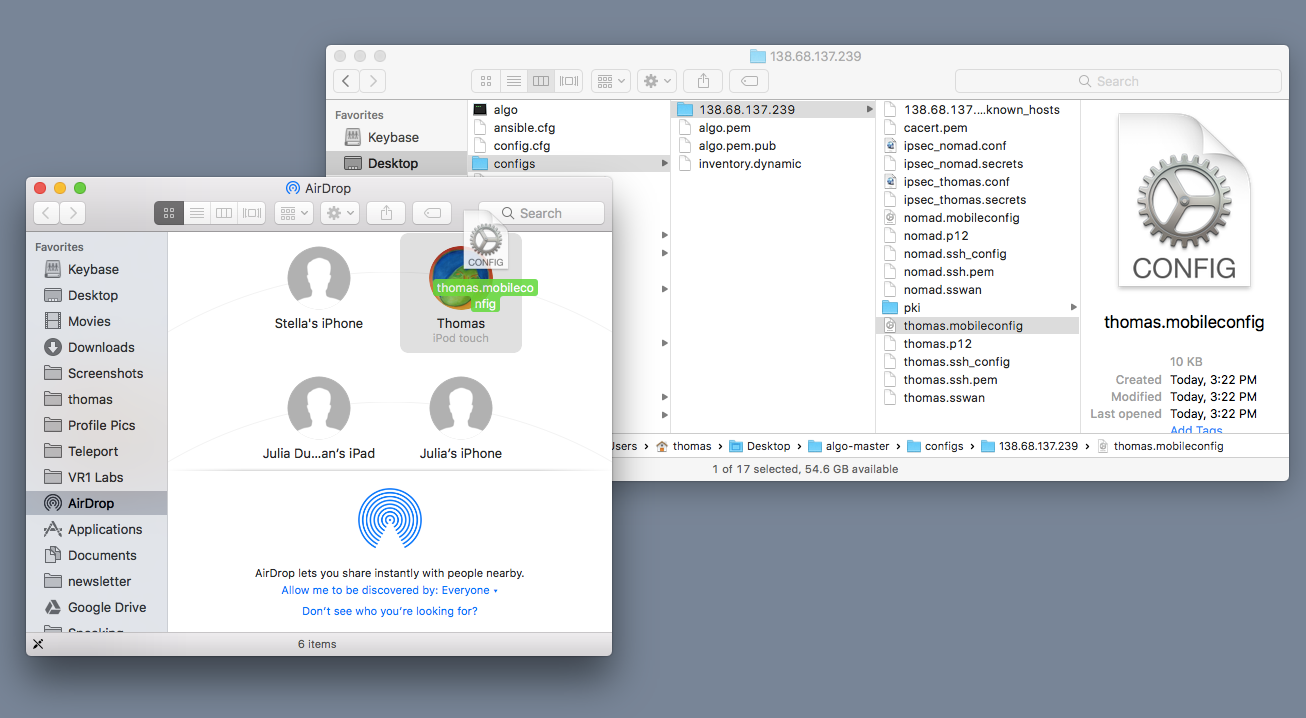Open Google Drive from the sidebar
Screen dimensions: 1306x718
(105, 607)
